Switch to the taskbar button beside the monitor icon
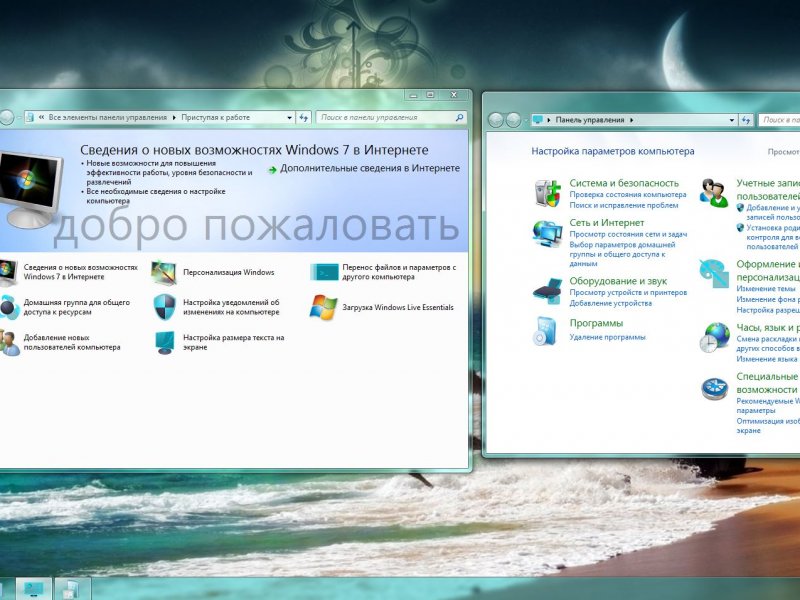 pyautogui.click(x=72, y=589)
